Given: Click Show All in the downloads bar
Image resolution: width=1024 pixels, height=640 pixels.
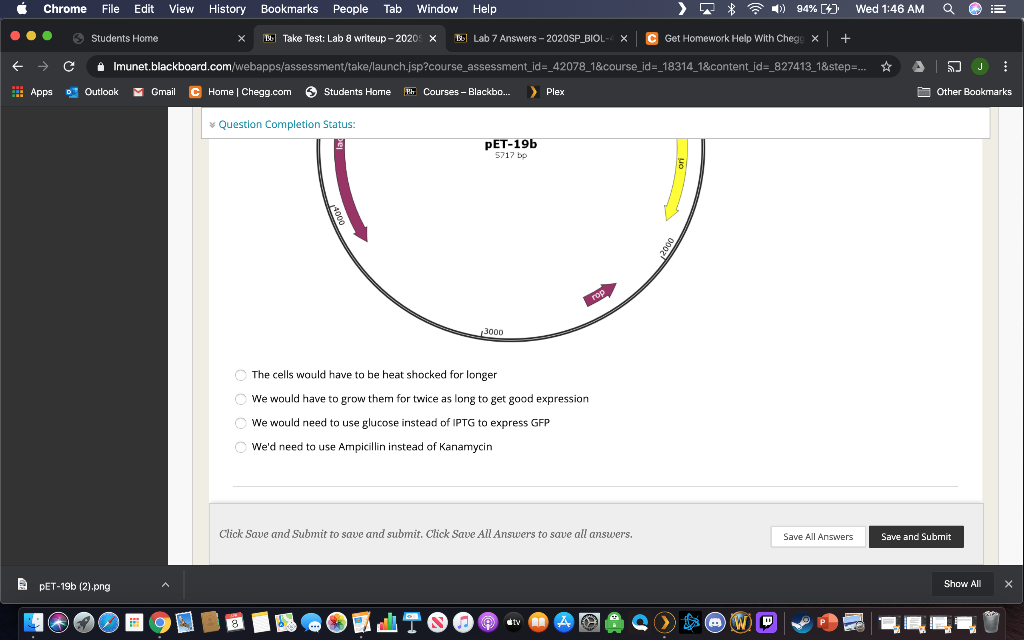Looking at the screenshot, I should coord(961,583).
